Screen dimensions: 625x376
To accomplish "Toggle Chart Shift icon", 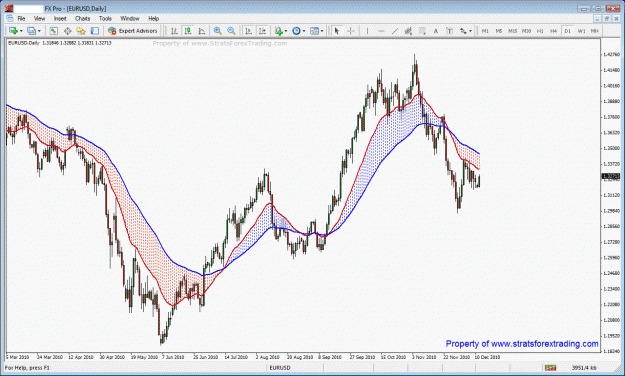I will (x=262, y=31).
